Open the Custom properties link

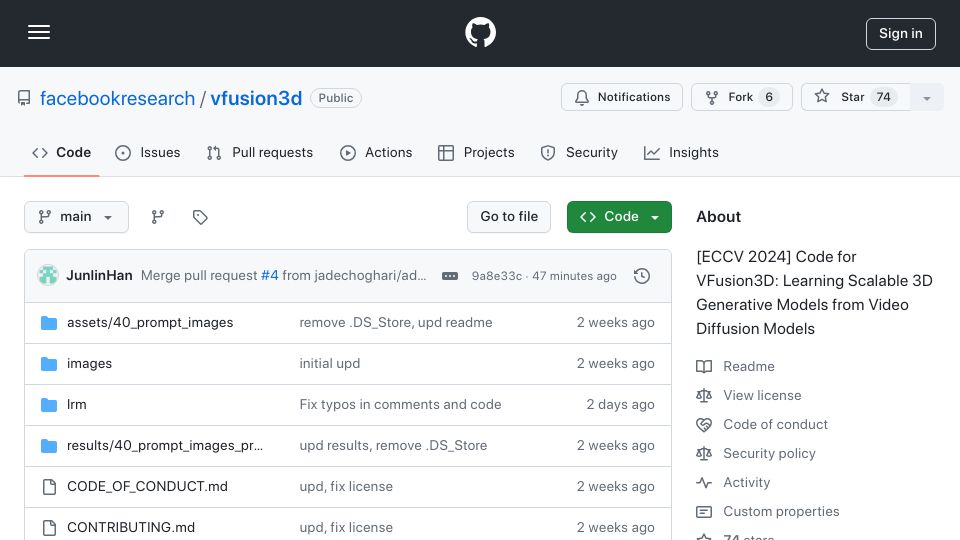pyautogui.click(x=781, y=511)
